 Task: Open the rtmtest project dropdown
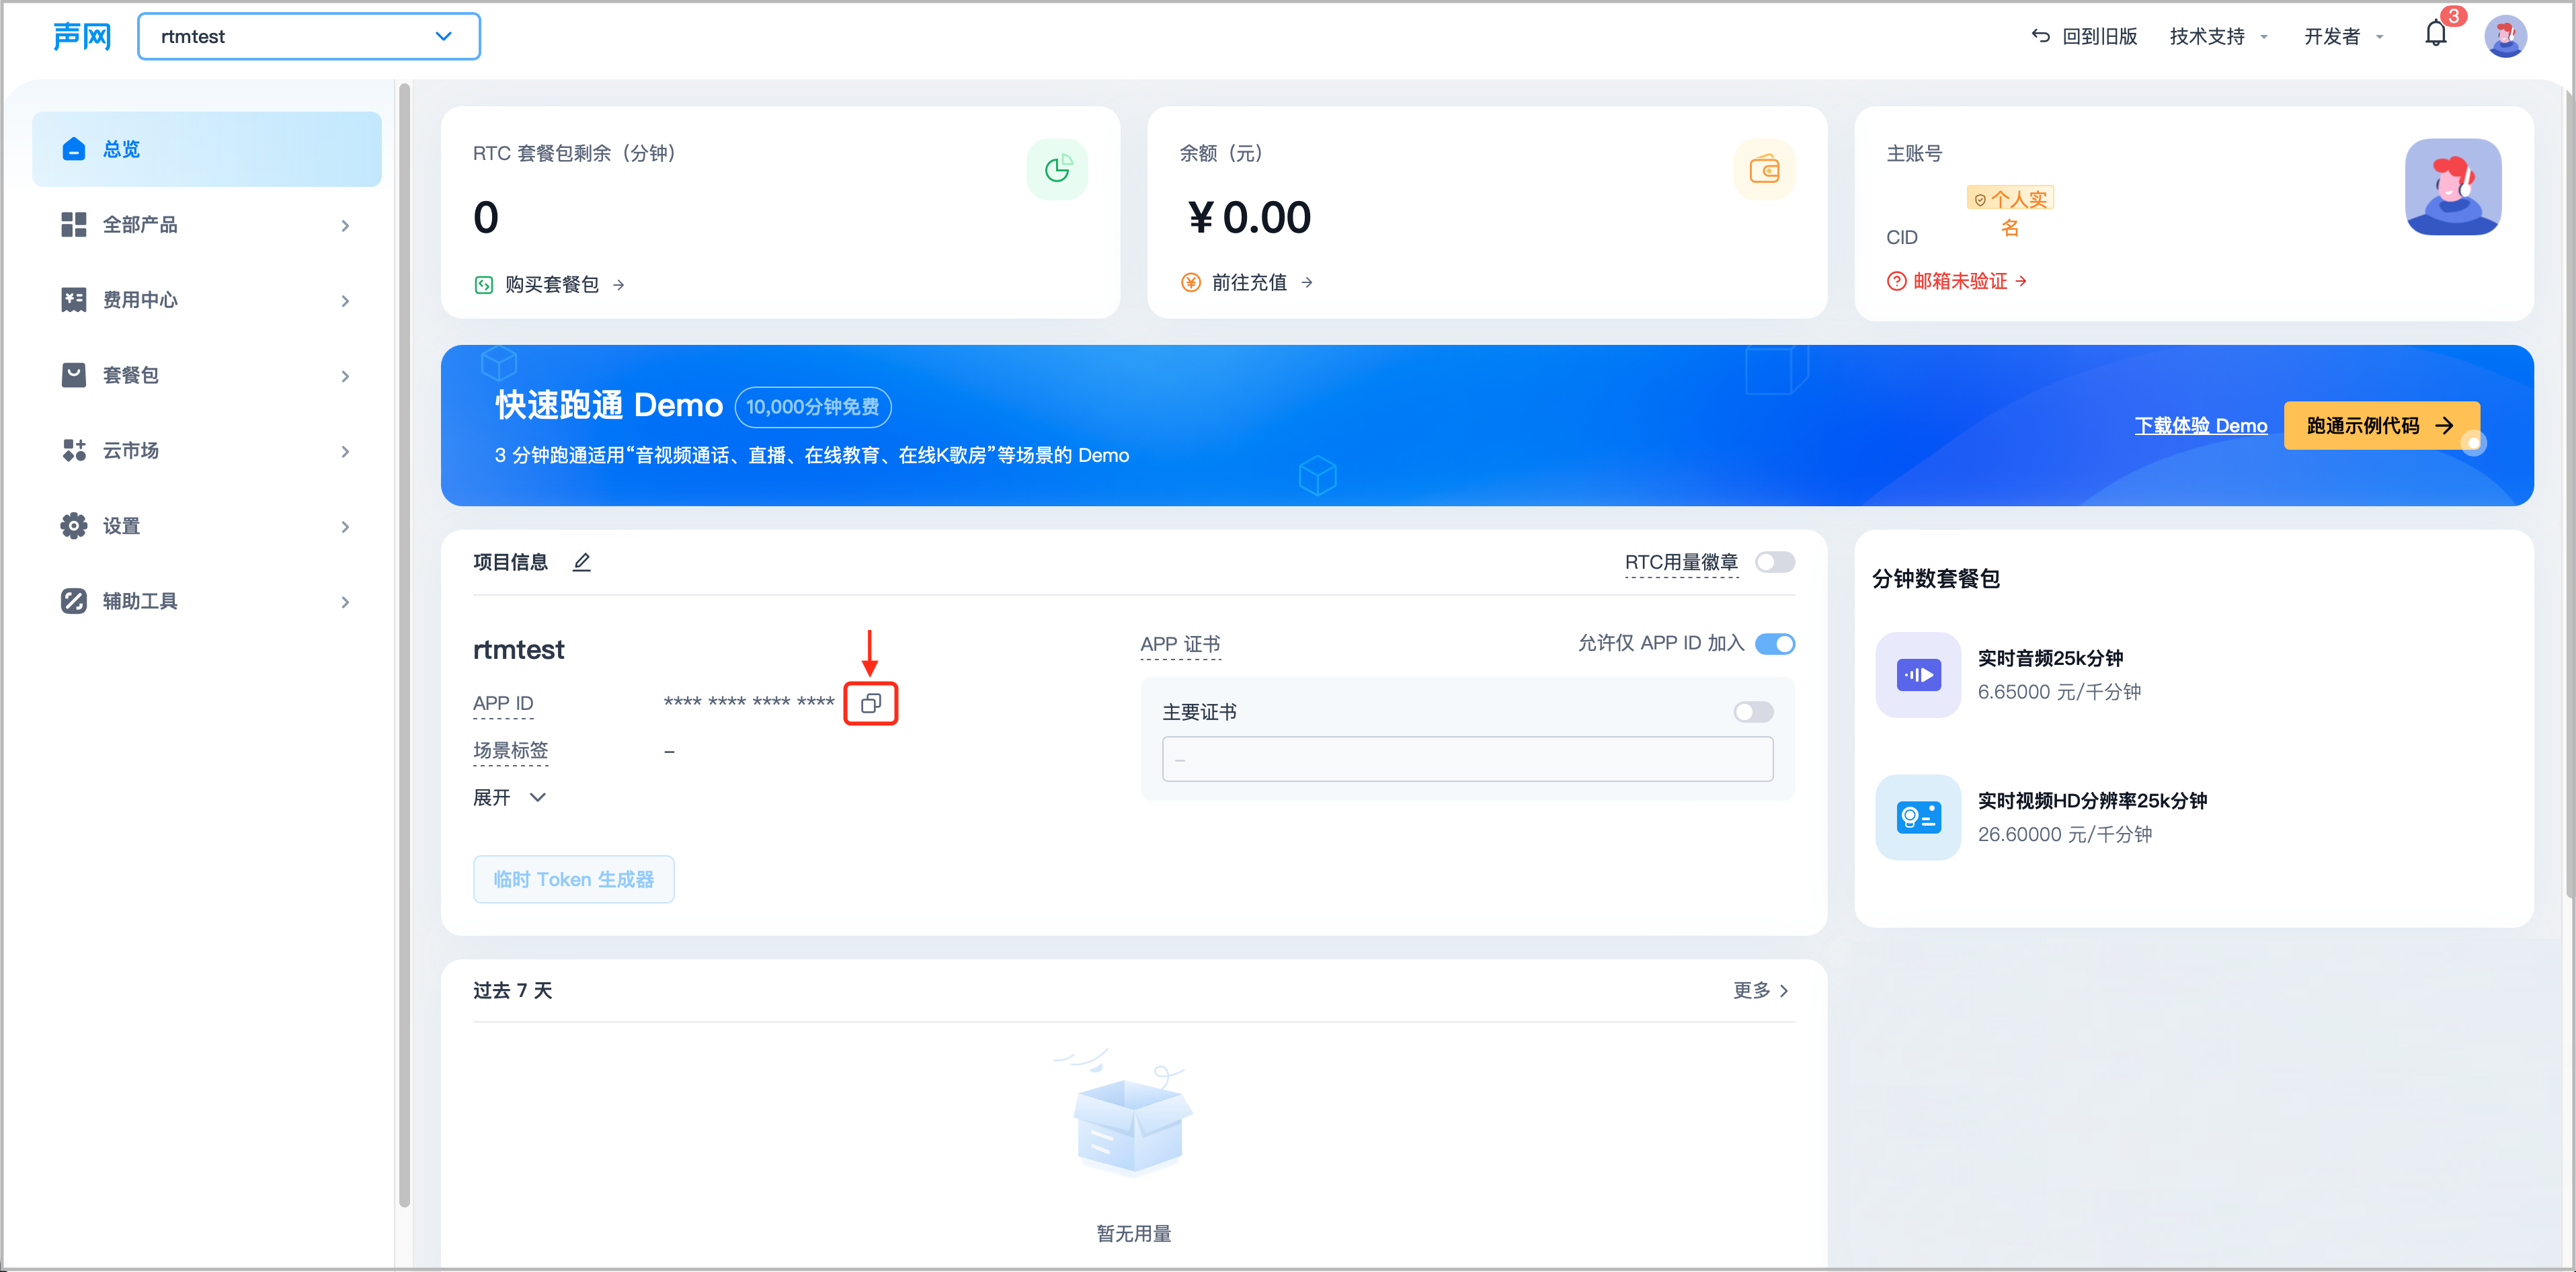pyautogui.click(x=308, y=36)
